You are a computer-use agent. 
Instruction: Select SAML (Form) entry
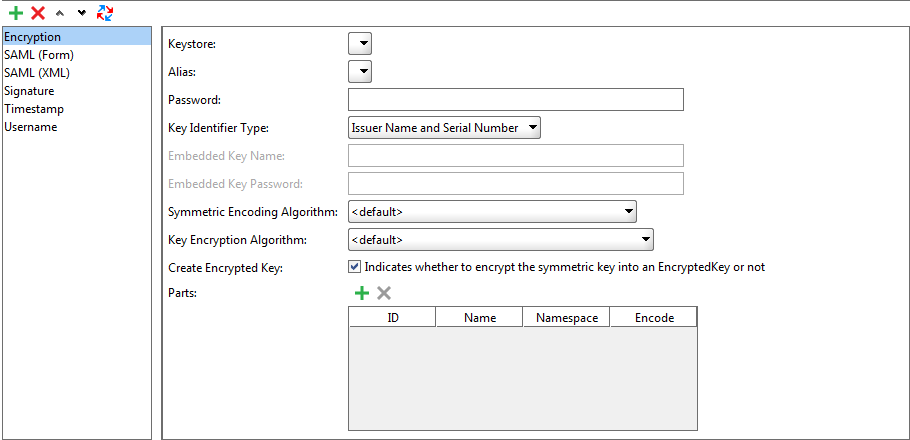click(77, 55)
